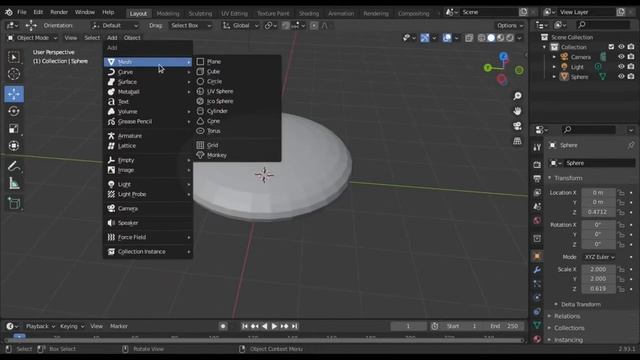Activate the Transform tool
Screen dimensions: 640x360
click(14, 146)
